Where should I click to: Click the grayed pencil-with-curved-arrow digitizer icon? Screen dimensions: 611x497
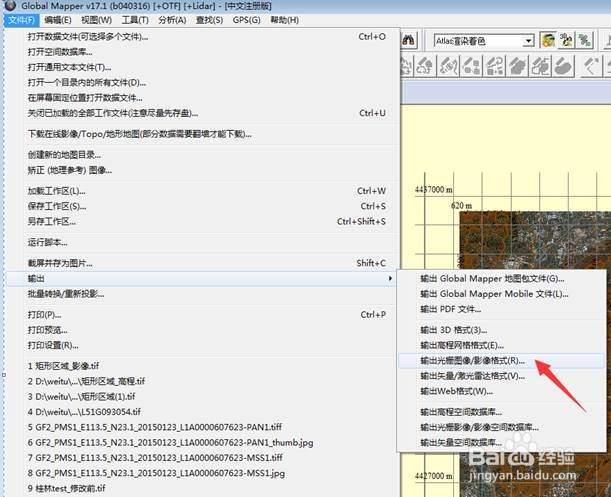coord(494,66)
